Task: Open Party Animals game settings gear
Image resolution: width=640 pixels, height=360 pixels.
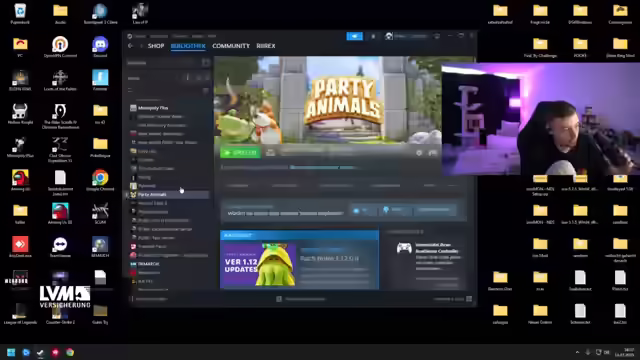Action: pos(419,153)
